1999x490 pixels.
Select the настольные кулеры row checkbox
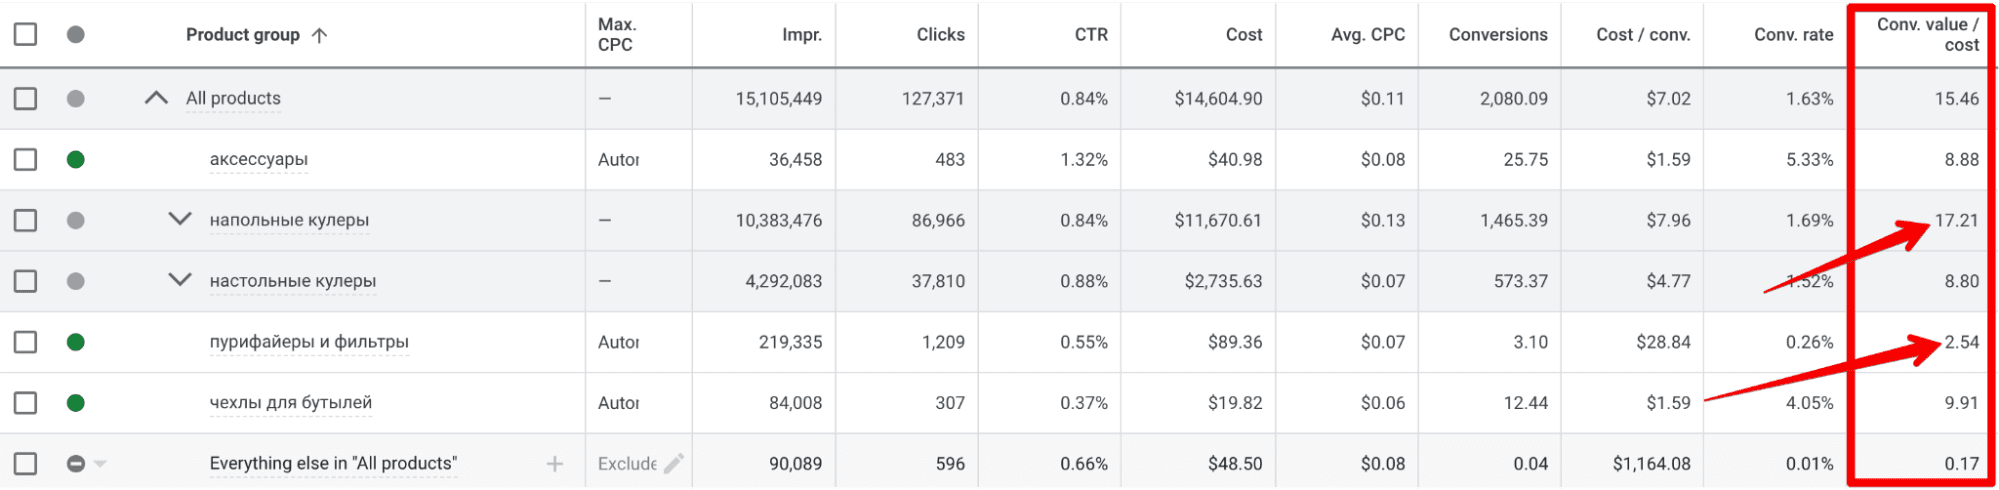point(25,281)
